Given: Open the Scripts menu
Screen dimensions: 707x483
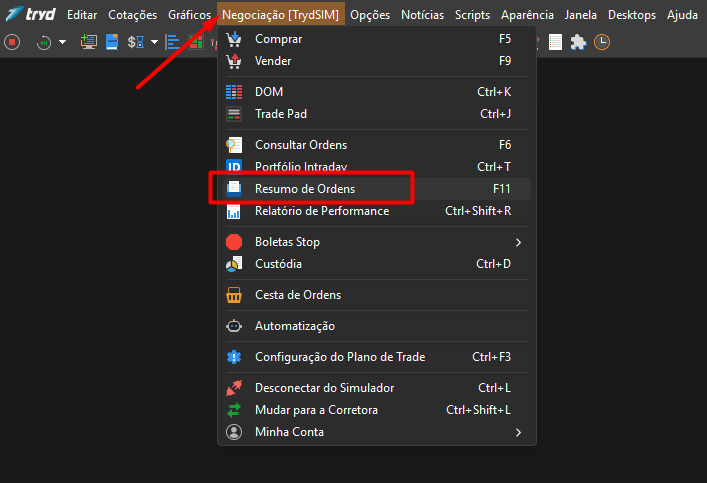Looking at the screenshot, I should 472,15.
